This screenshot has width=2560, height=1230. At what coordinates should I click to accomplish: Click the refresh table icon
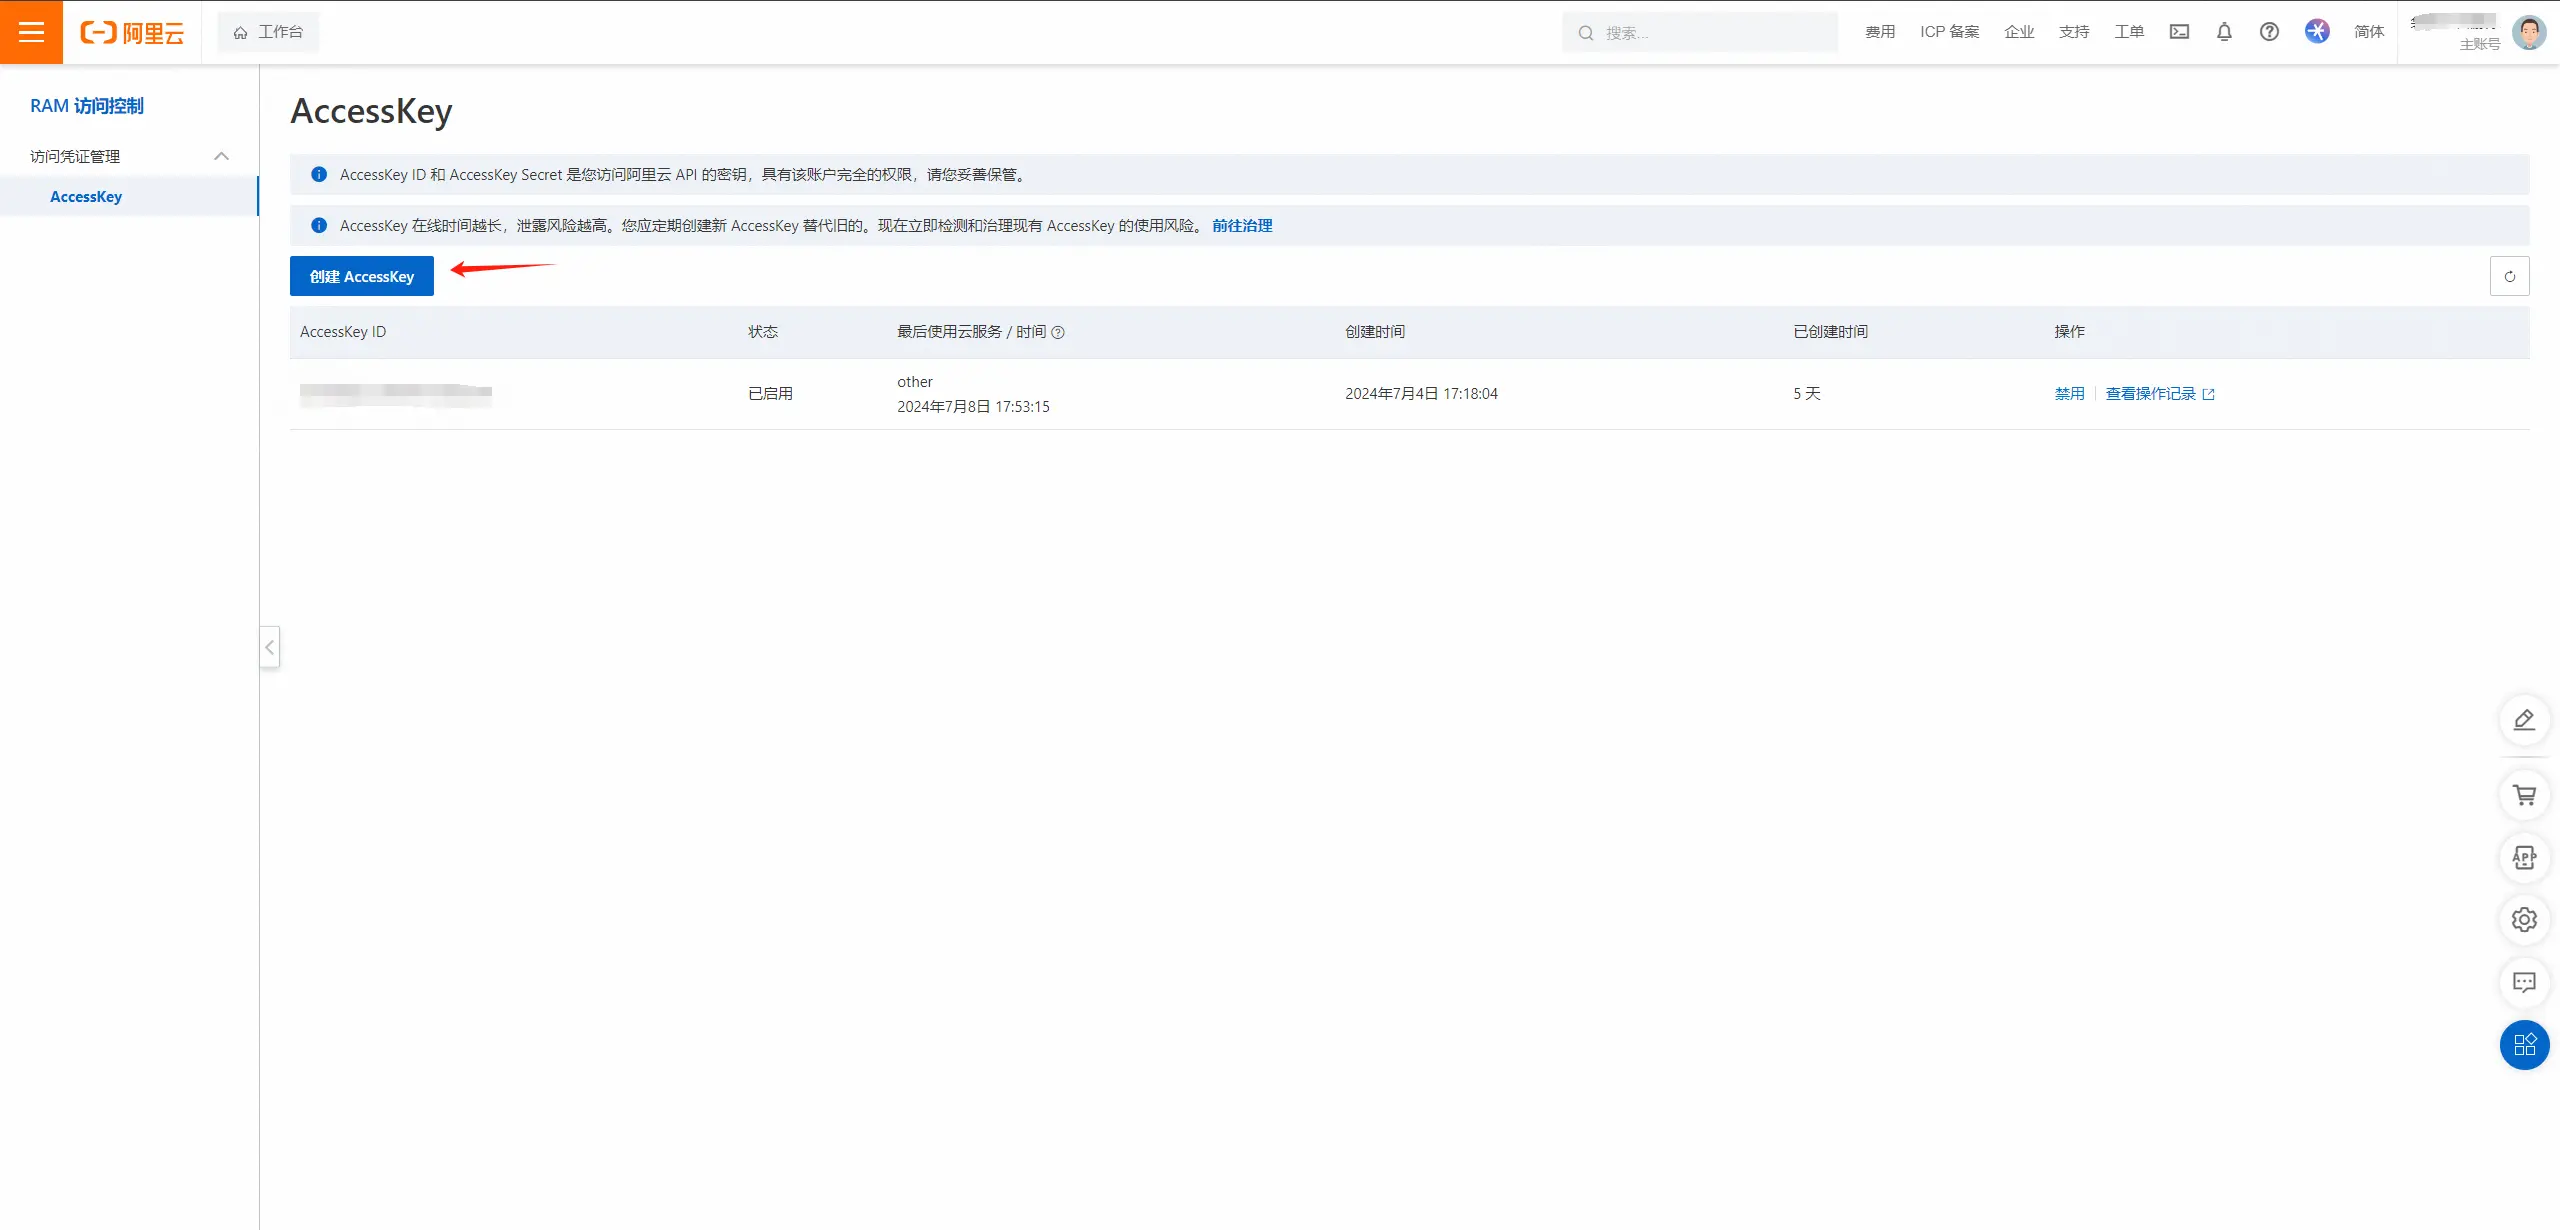click(x=2509, y=277)
